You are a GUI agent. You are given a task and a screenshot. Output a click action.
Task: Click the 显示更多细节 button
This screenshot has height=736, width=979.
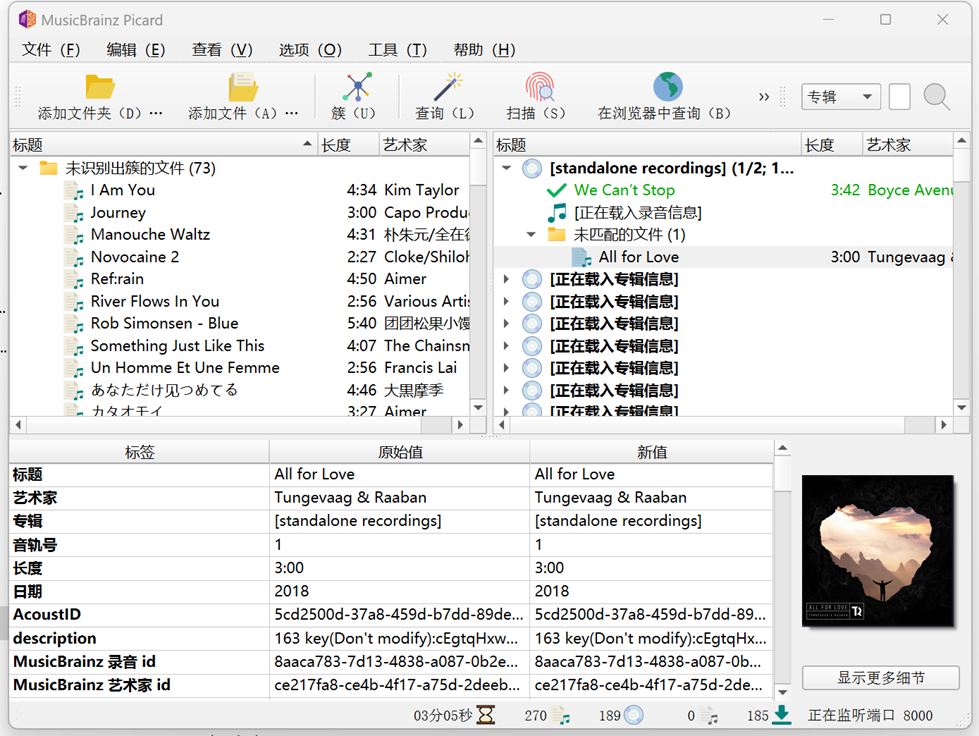pos(880,678)
